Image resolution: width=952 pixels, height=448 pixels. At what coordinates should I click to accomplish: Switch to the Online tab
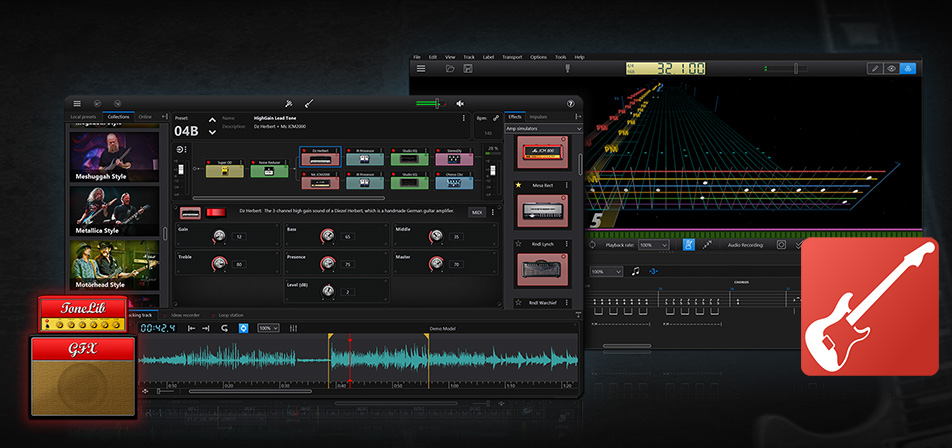point(145,117)
